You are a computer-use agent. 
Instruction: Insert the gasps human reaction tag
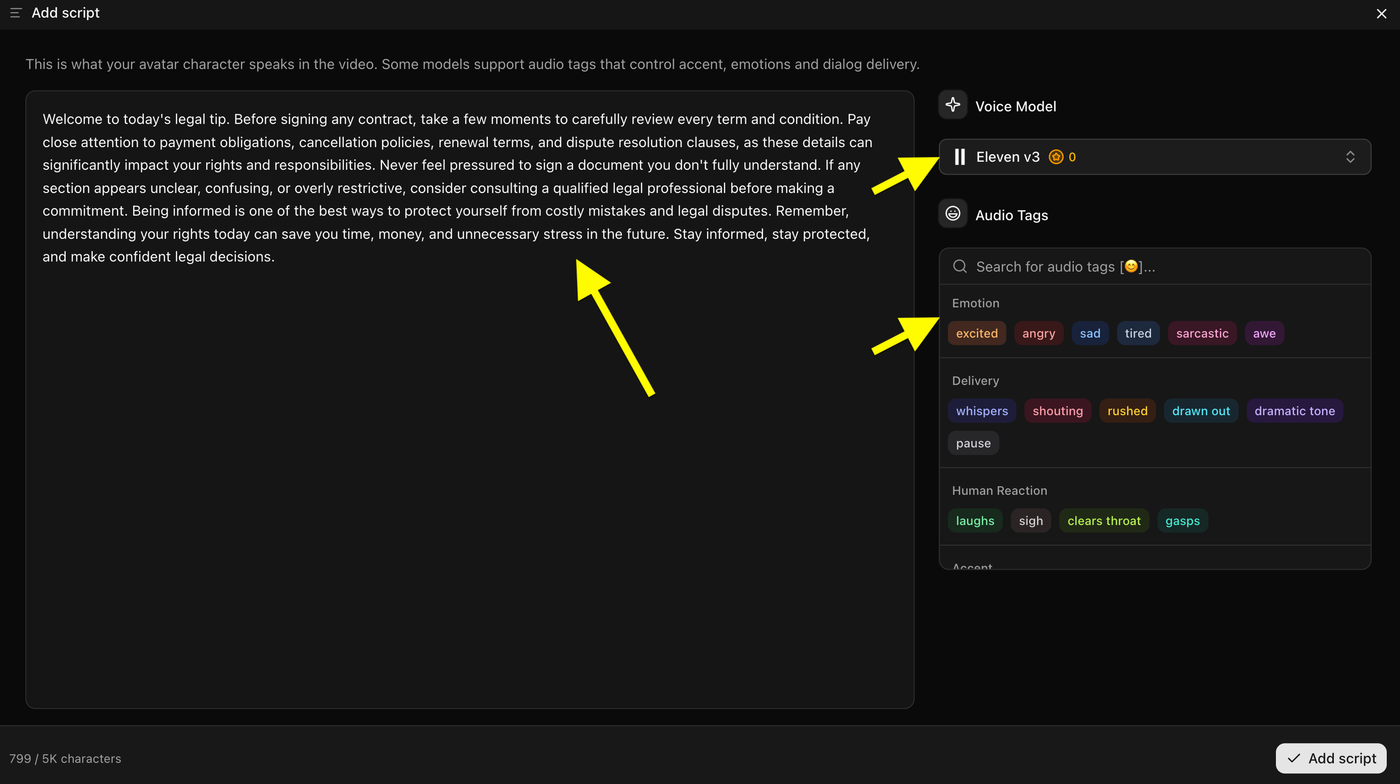click(1182, 521)
